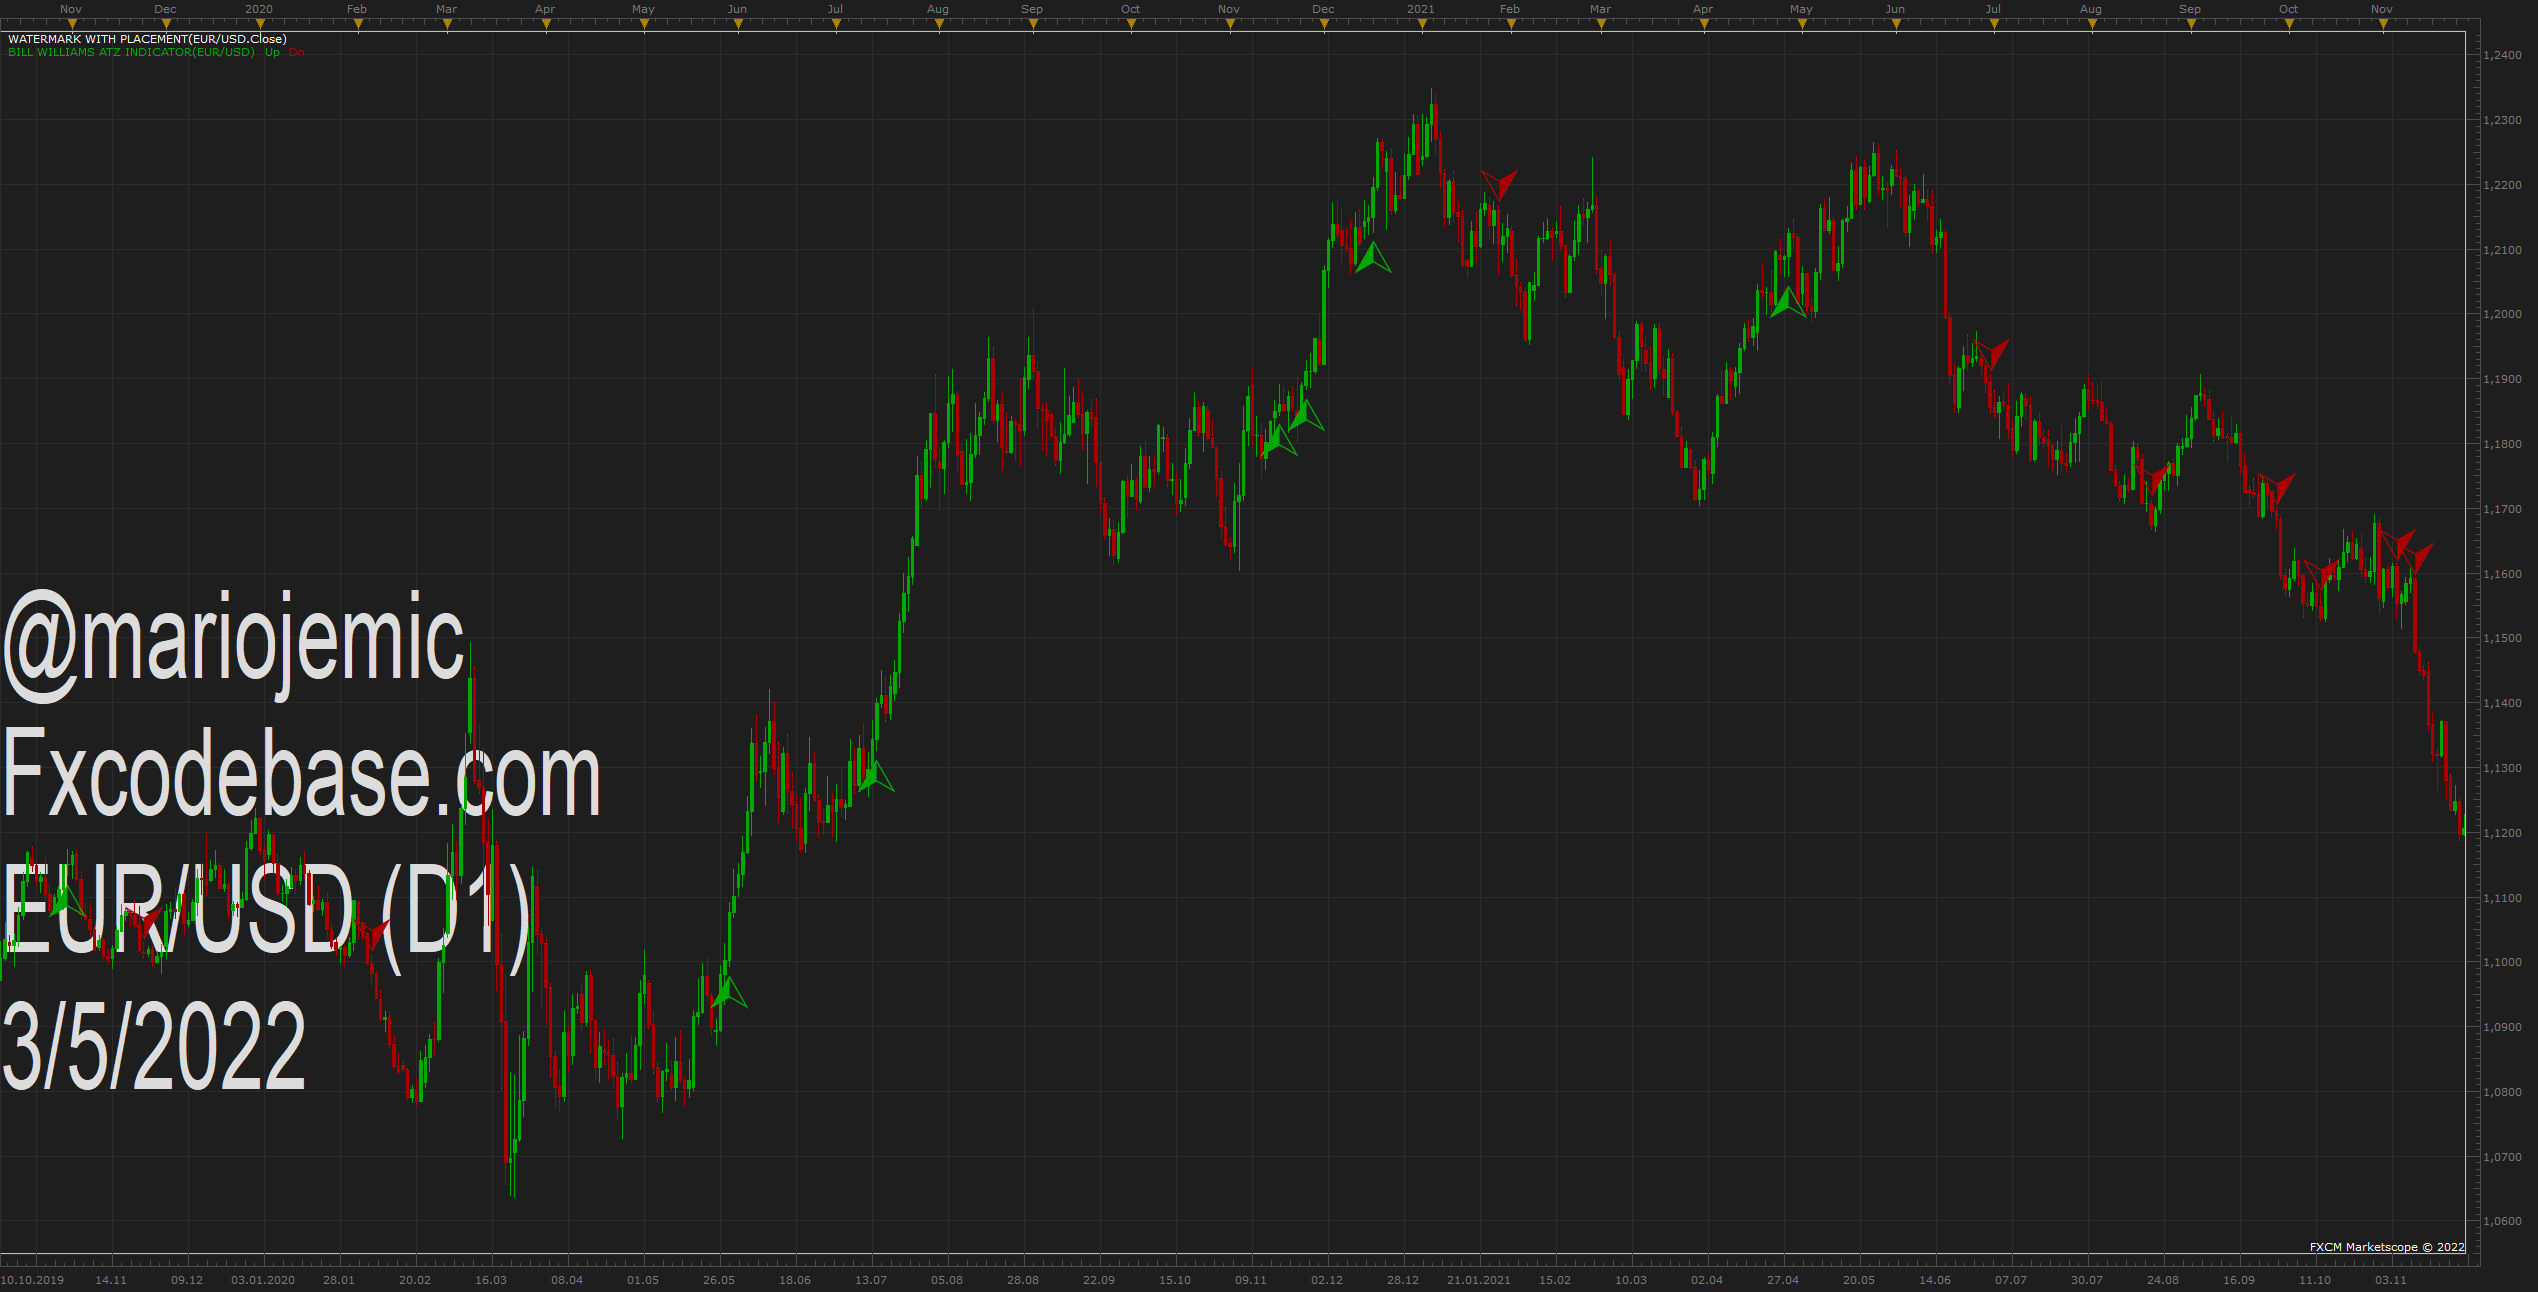
Task: Click the 2020 year marker on the top timeline
Action: click(259, 9)
